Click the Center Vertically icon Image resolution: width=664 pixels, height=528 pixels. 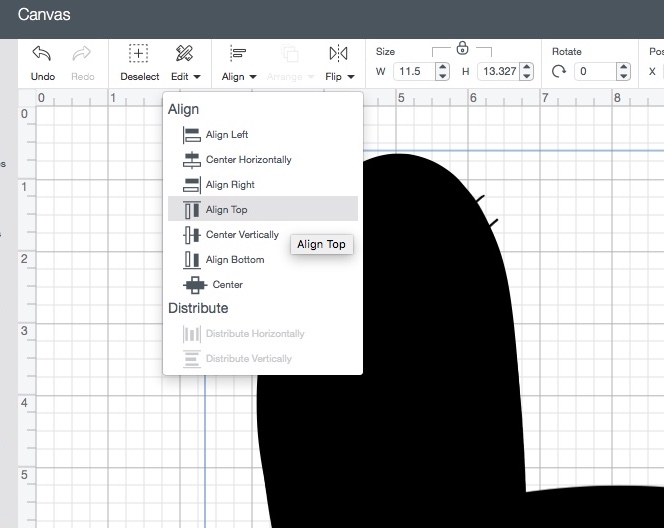click(191, 235)
